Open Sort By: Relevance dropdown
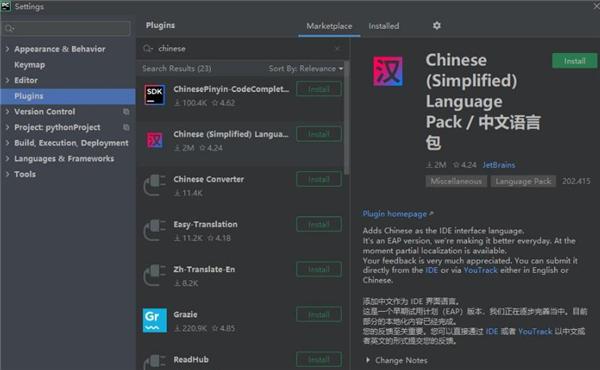This screenshot has height=370, width=600. pyautogui.click(x=306, y=68)
